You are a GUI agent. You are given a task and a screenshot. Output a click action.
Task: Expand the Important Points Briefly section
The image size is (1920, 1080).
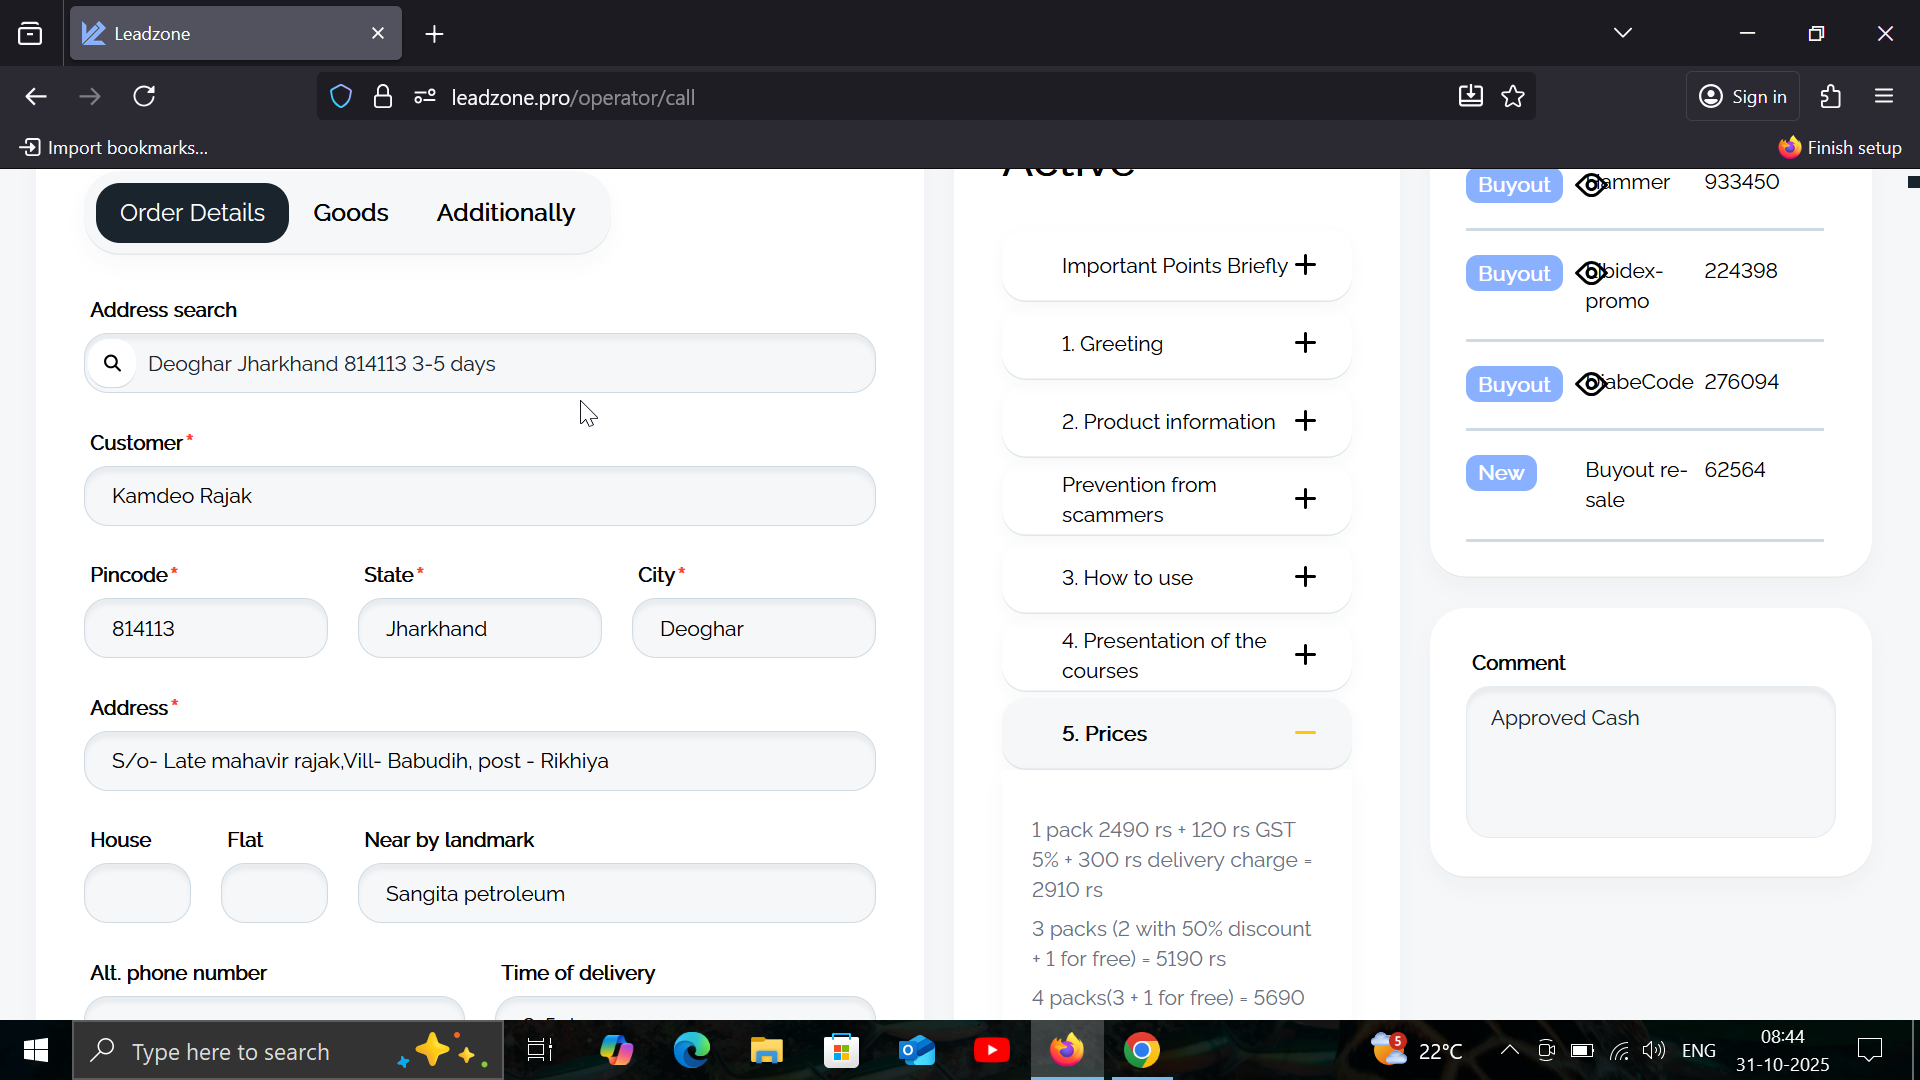coord(1305,265)
